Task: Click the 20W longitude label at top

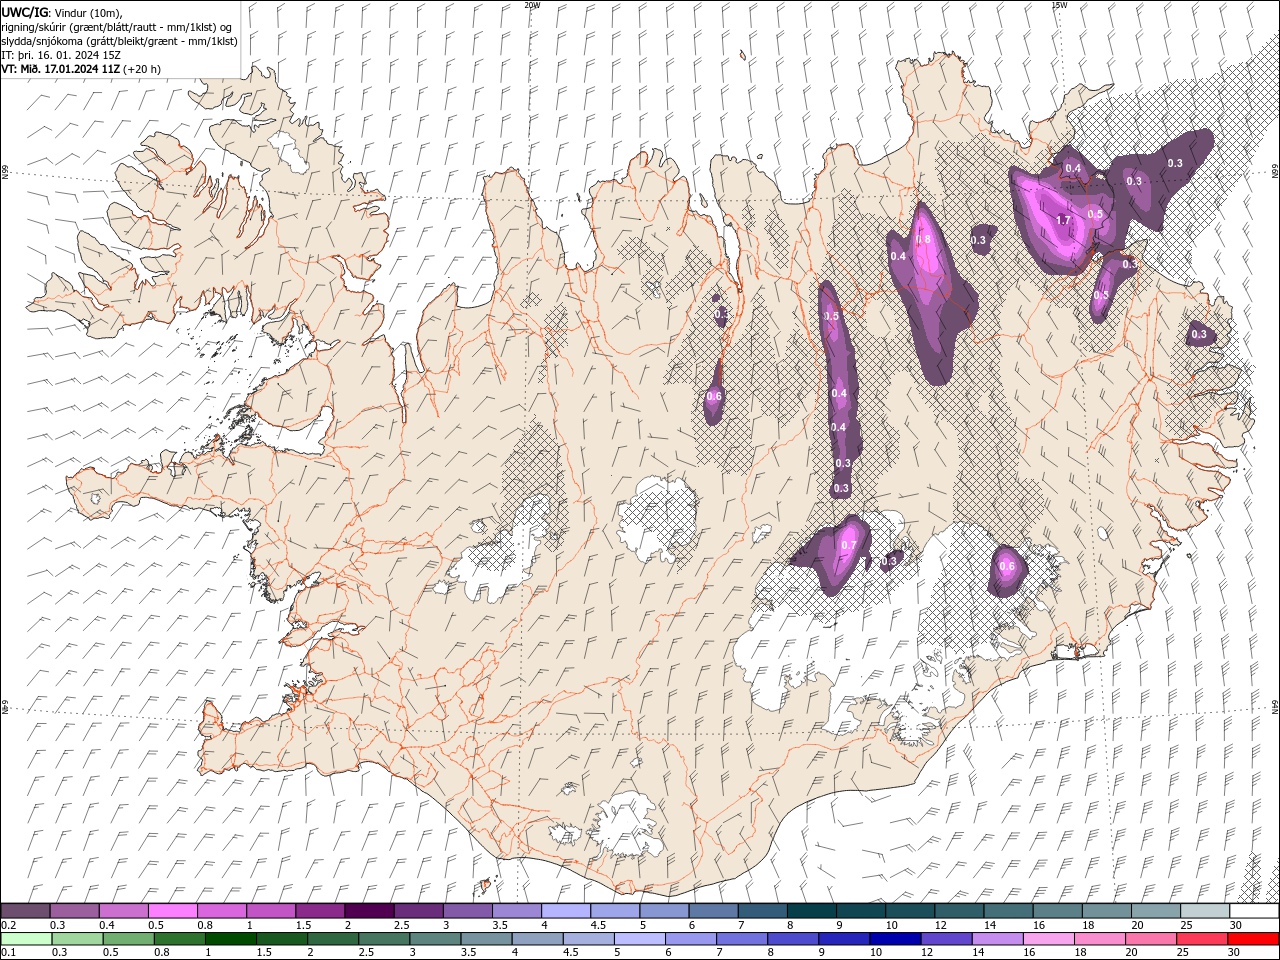Action: click(532, 5)
